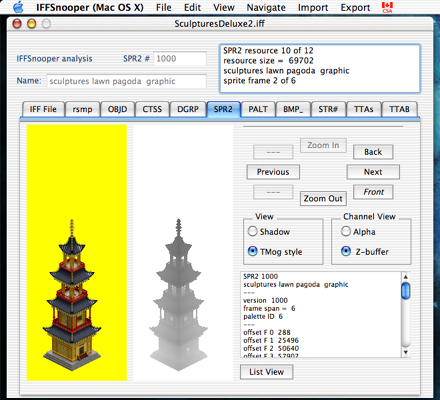
Task: Switch to the PALT tab
Action: [258, 109]
